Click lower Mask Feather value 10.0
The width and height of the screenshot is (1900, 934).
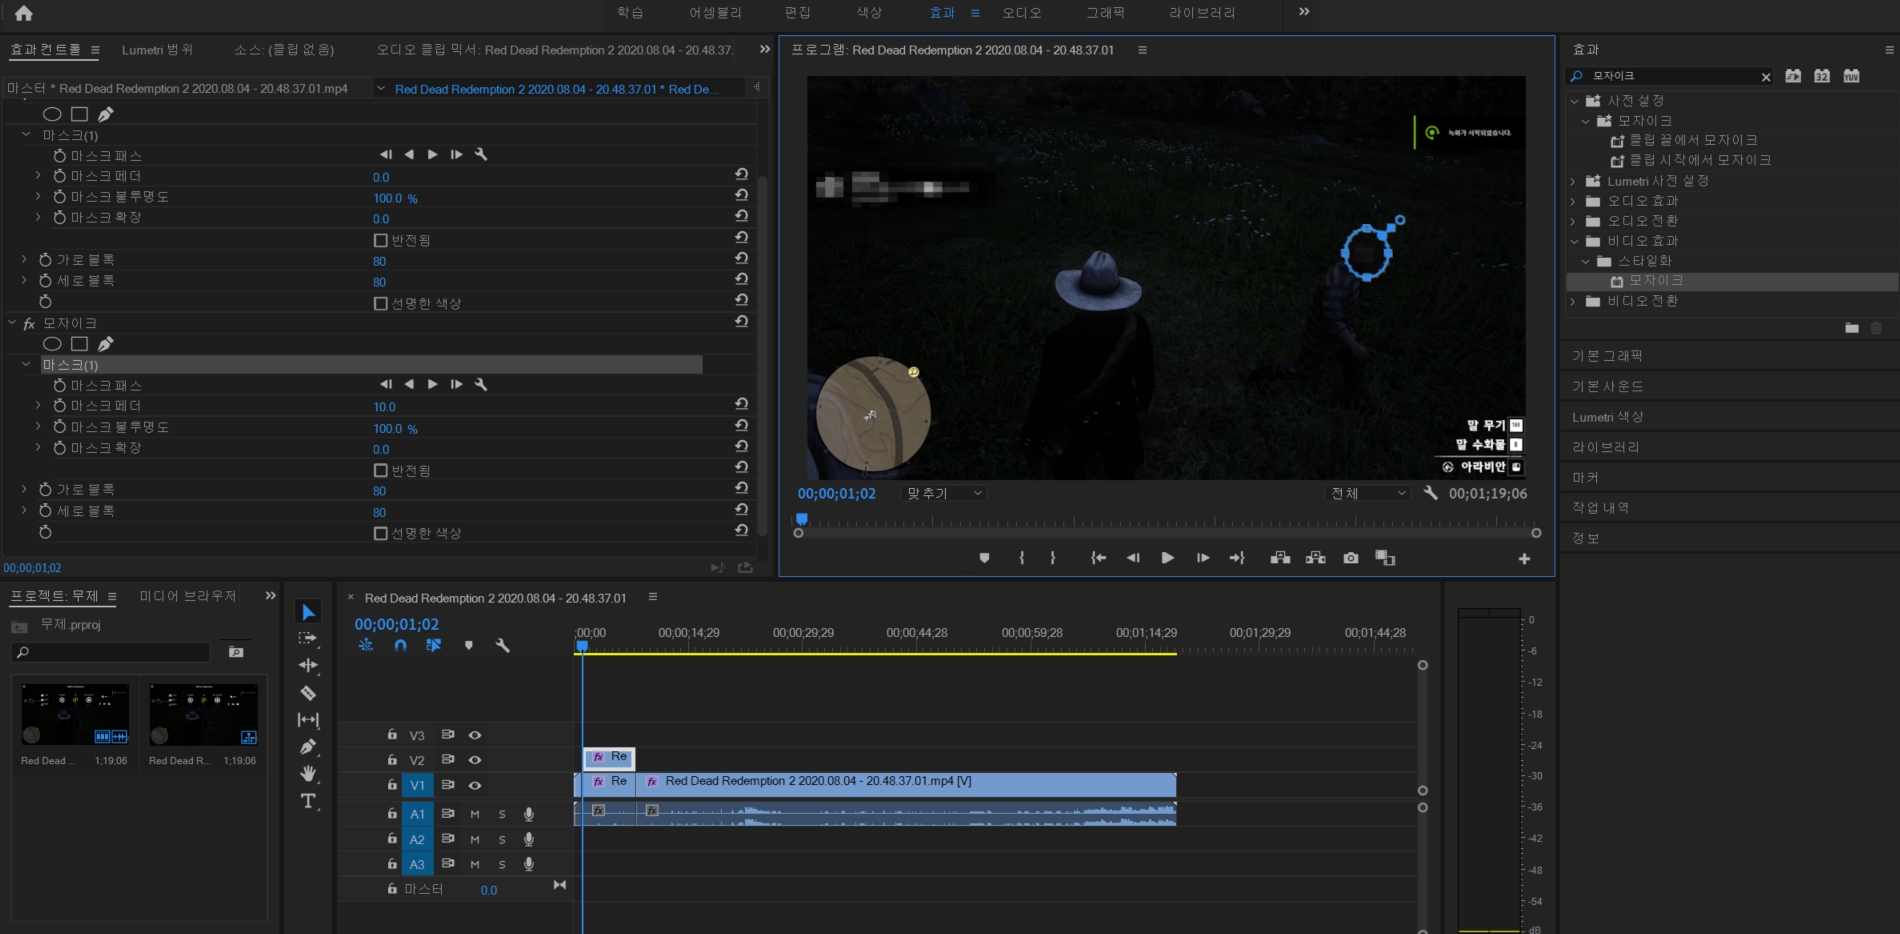[x=385, y=407]
